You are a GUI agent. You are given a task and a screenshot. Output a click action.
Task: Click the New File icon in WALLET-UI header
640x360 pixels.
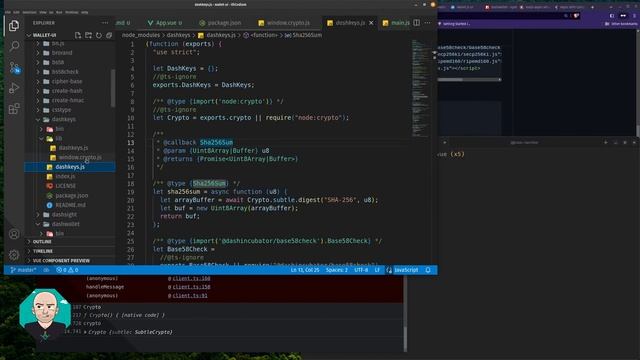tap(78, 35)
